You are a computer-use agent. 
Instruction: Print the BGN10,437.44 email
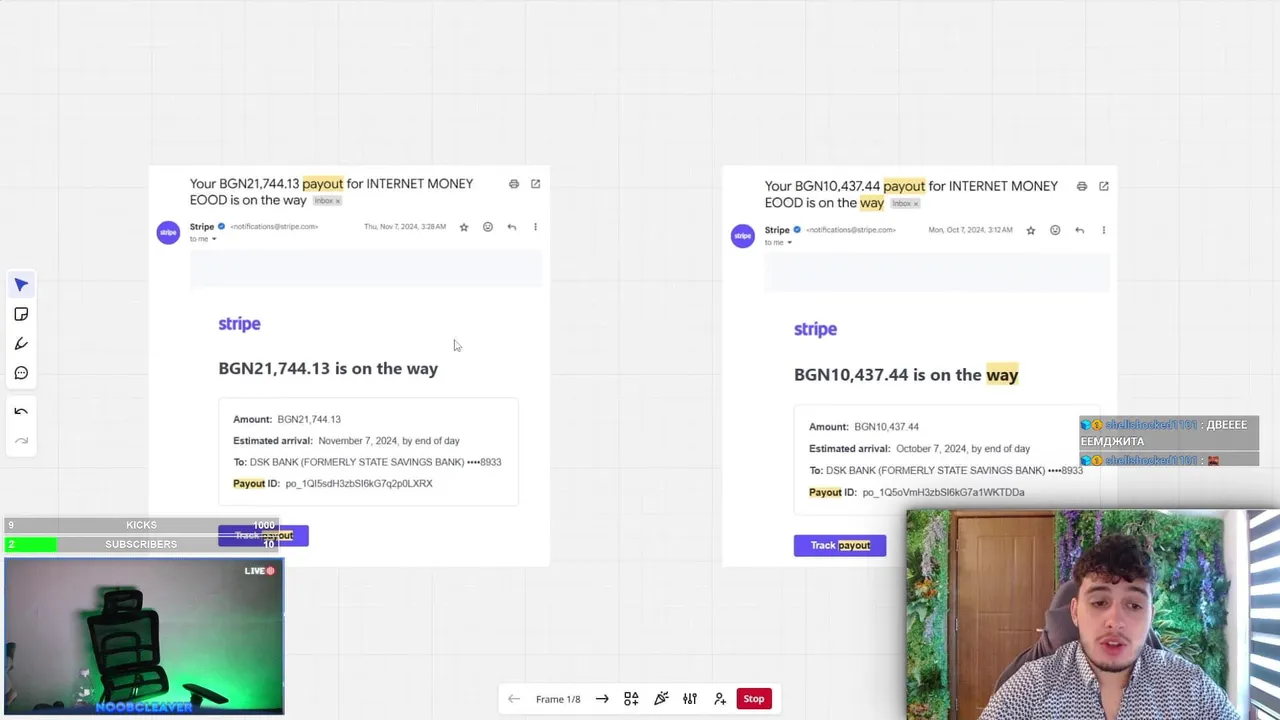pyautogui.click(x=1081, y=186)
